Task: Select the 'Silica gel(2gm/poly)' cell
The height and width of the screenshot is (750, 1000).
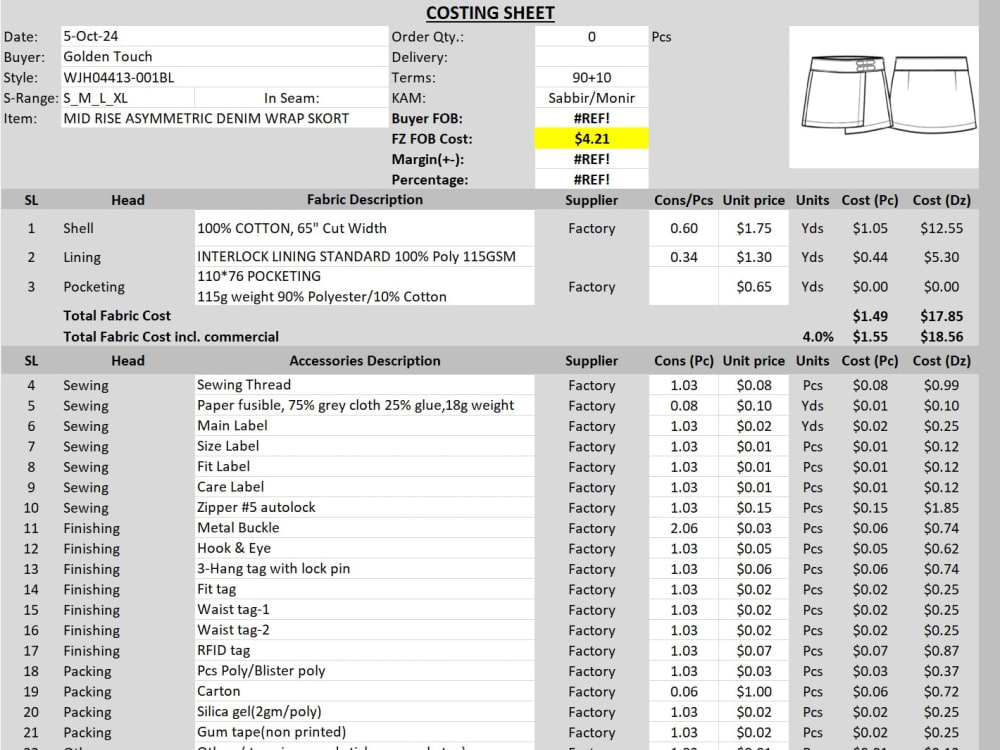Action: coord(364,711)
